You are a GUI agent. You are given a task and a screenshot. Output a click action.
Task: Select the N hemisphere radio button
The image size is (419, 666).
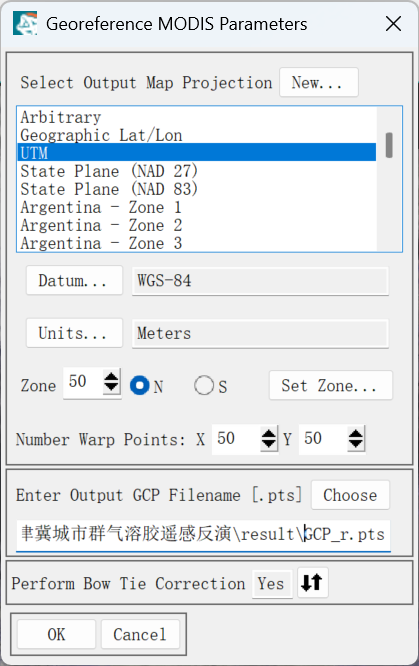point(140,386)
